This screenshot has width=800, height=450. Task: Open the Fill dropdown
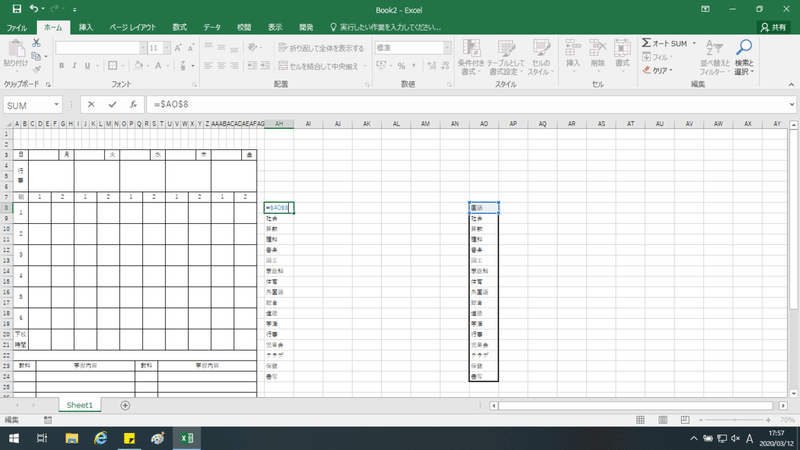tap(658, 57)
